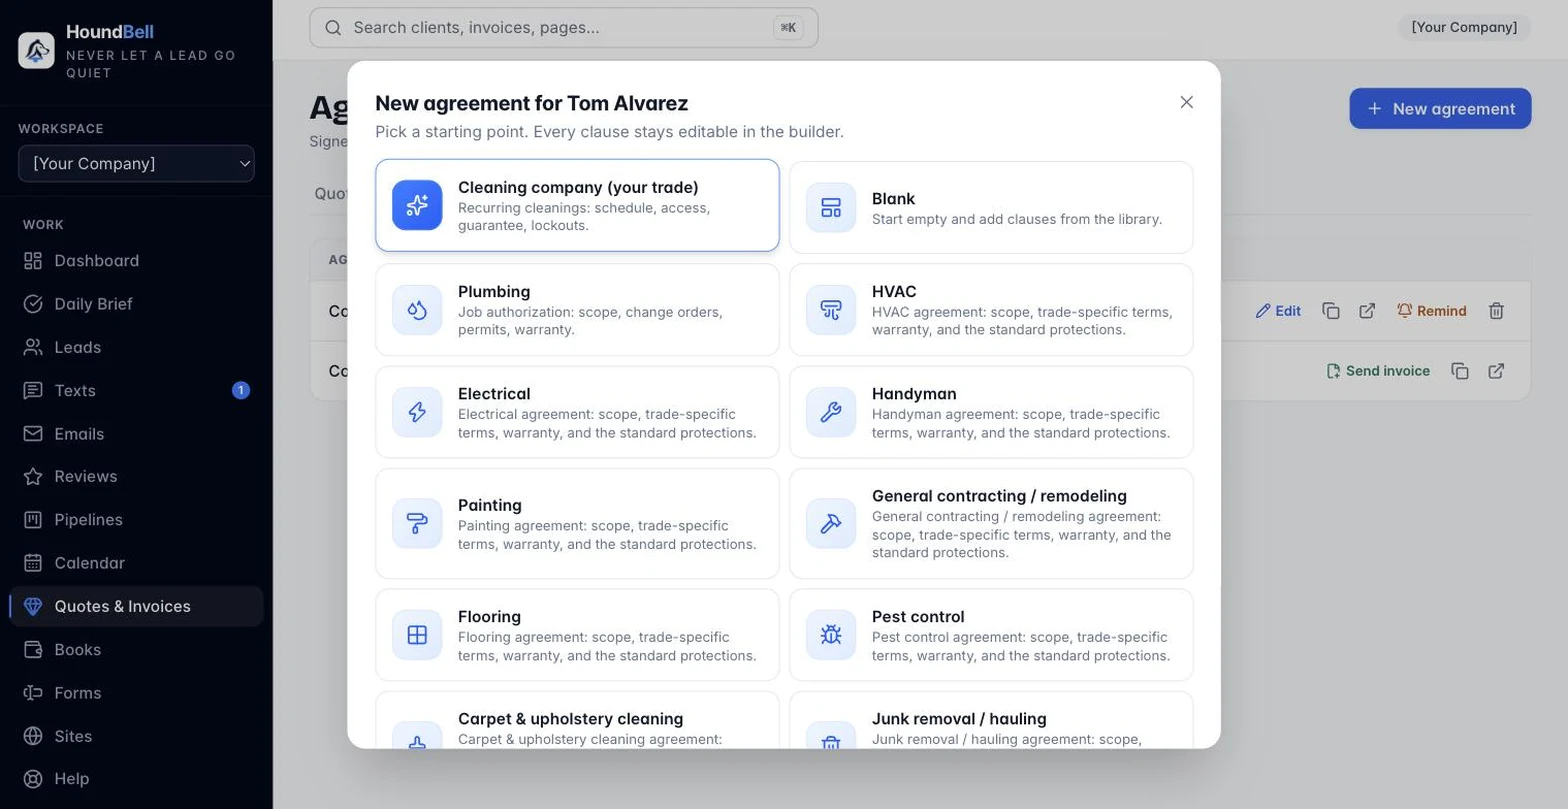Select Quotes & Invoices sidebar item
Viewport: 1568px width, 809px height.
(x=137, y=606)
